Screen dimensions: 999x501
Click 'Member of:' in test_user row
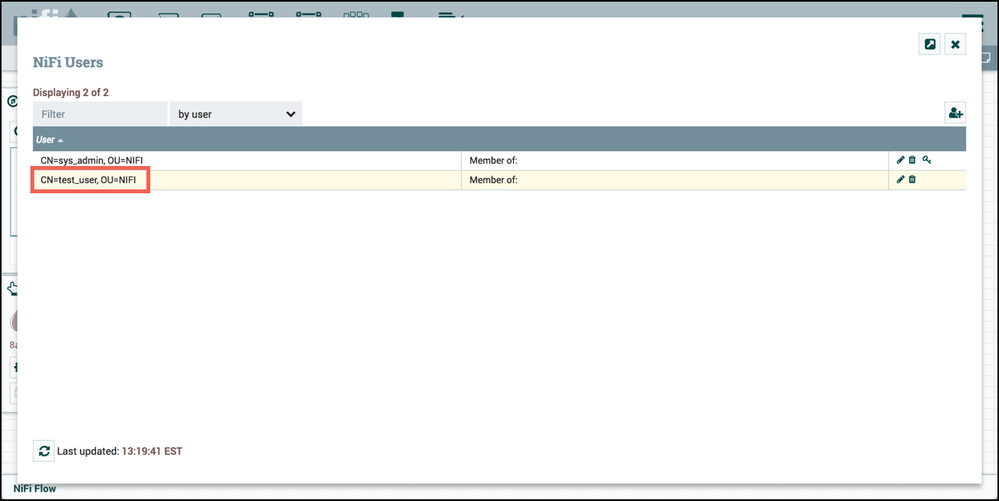pyautogui.click(x=493, y=180)
